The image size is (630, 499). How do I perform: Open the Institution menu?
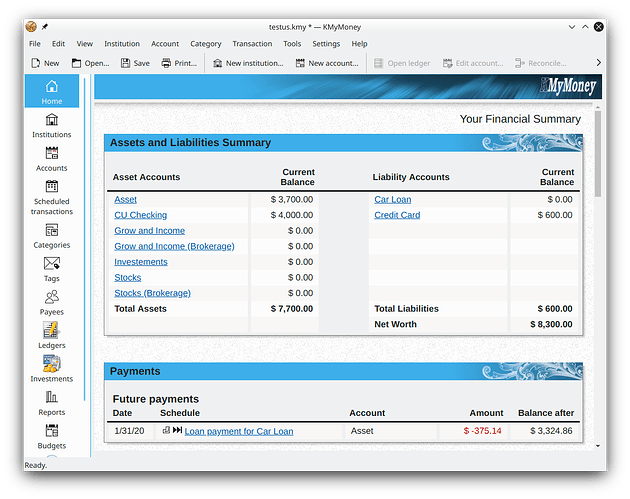pyautogui.click(x=122, y=44)
